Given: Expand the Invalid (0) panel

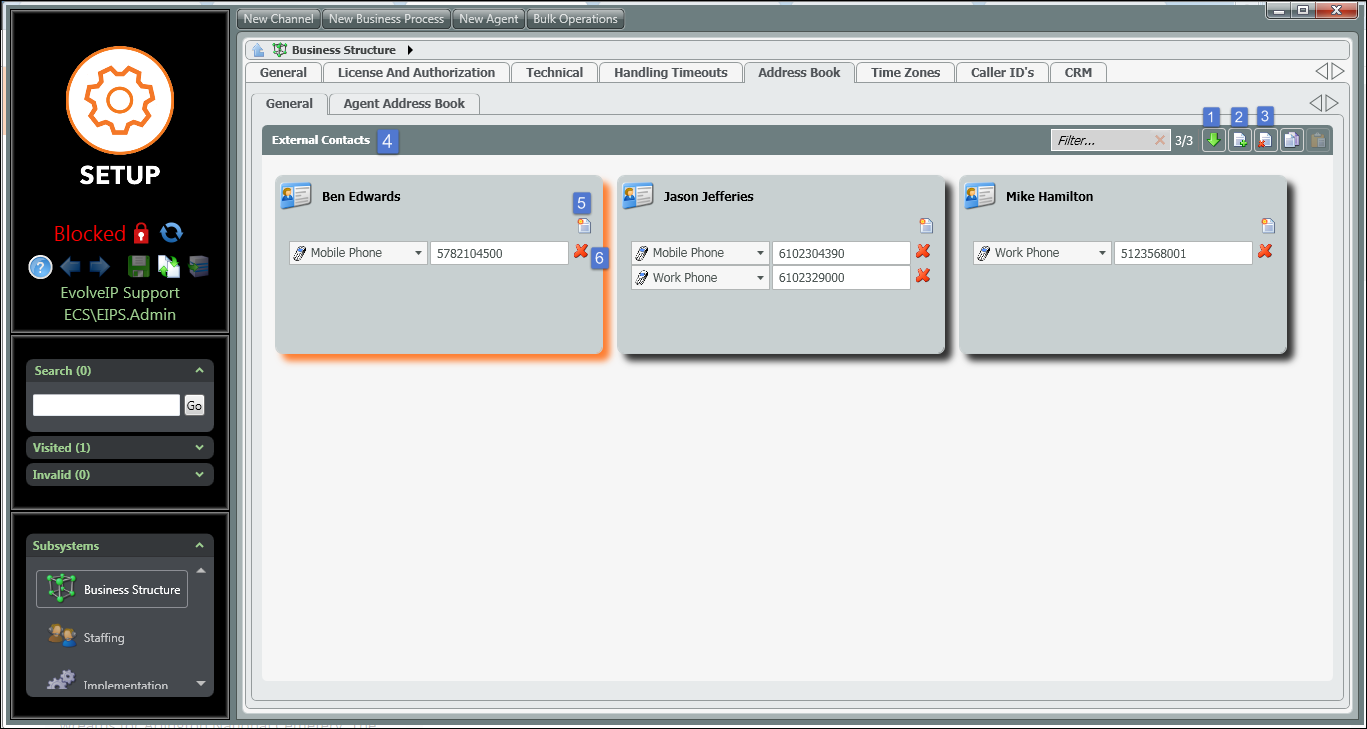Looking at the screenshot, I should [120, 475].
